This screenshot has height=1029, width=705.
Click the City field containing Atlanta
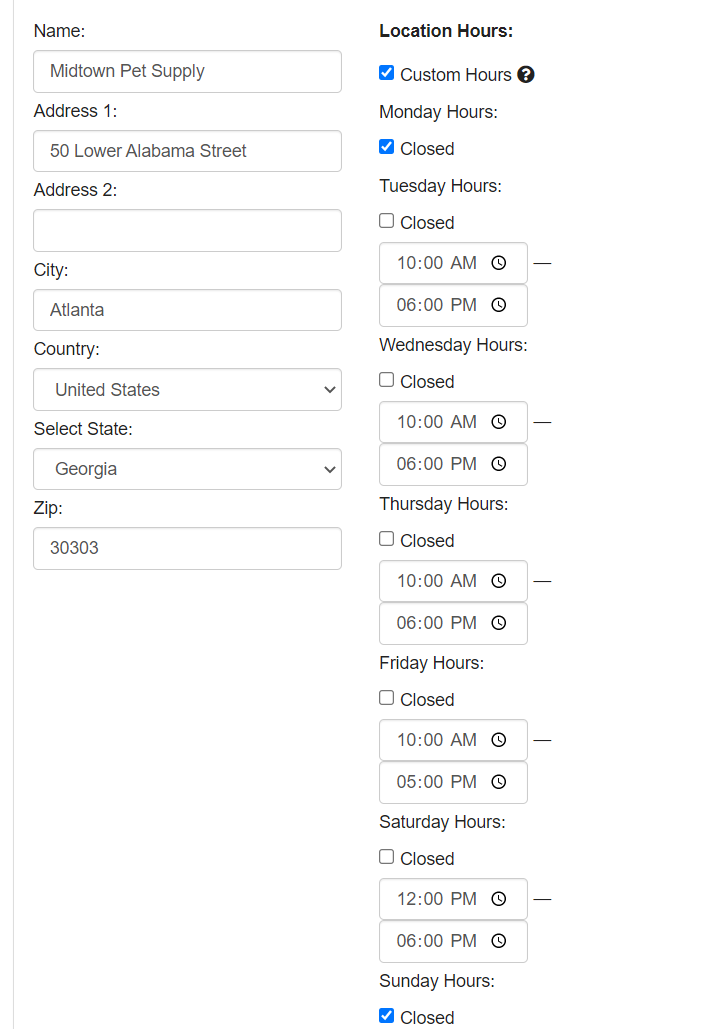[187, 310]
